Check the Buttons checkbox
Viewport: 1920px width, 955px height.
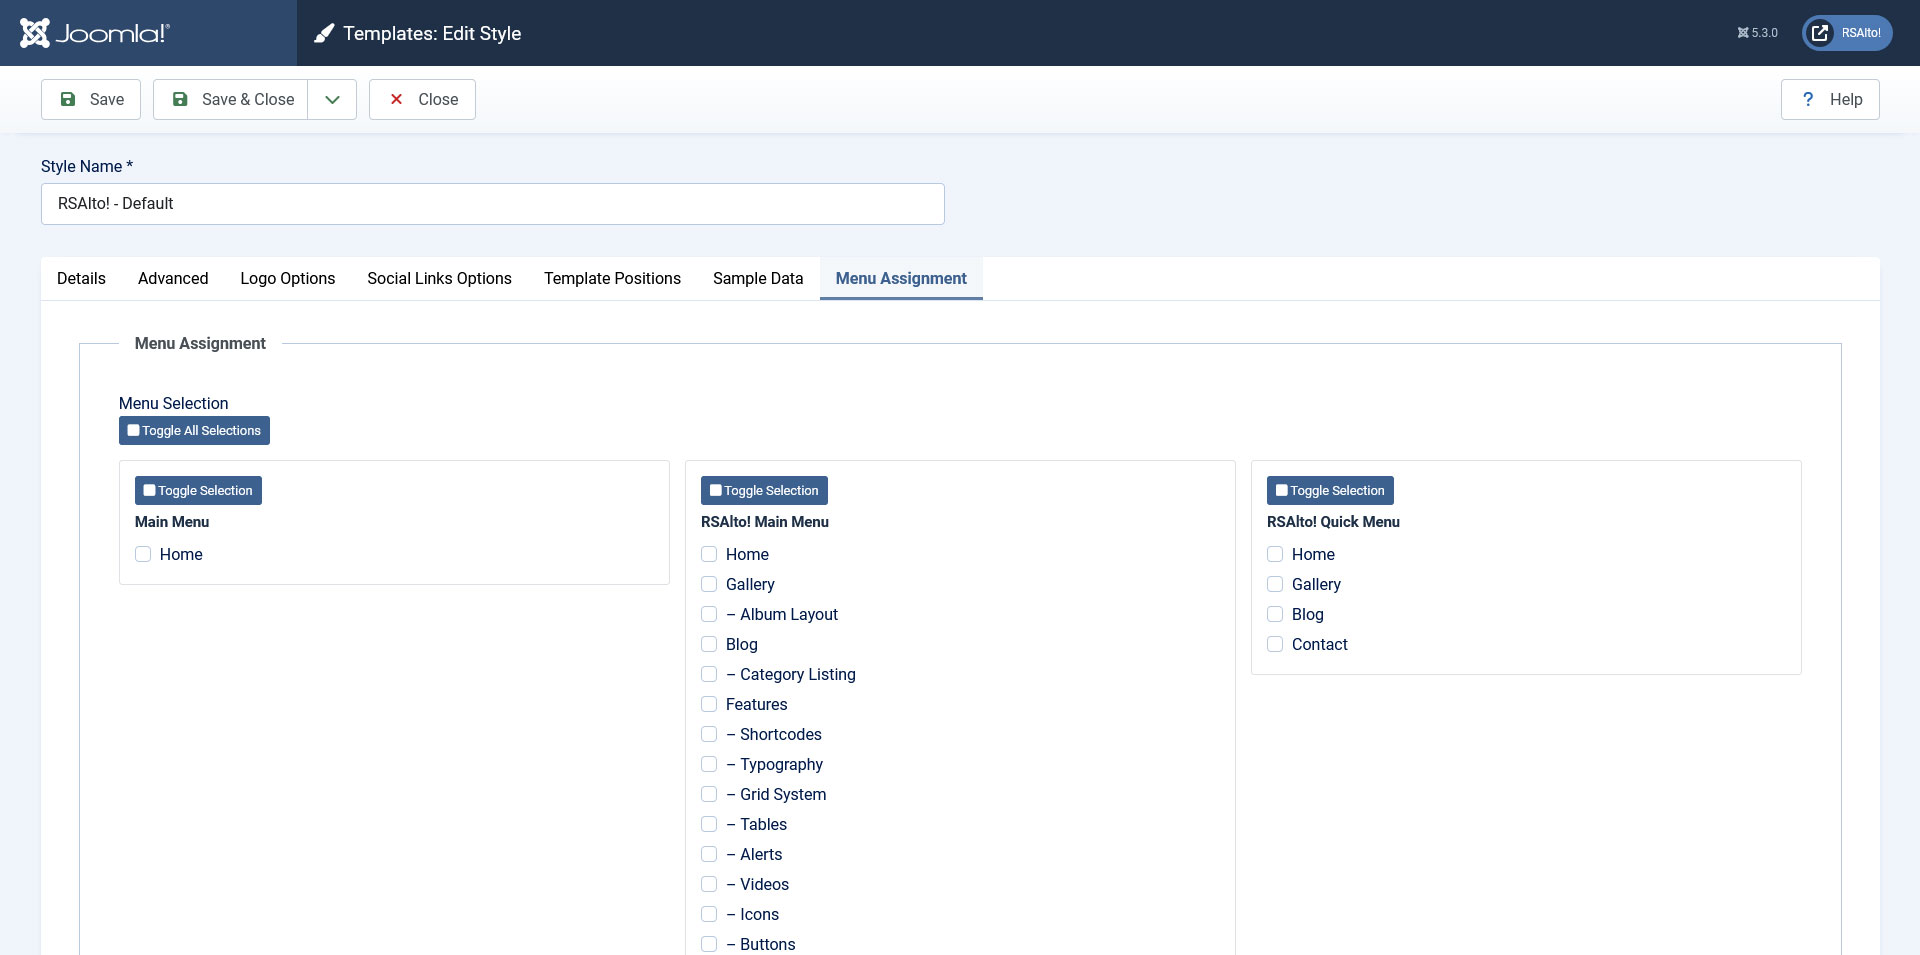click(709, 944)
